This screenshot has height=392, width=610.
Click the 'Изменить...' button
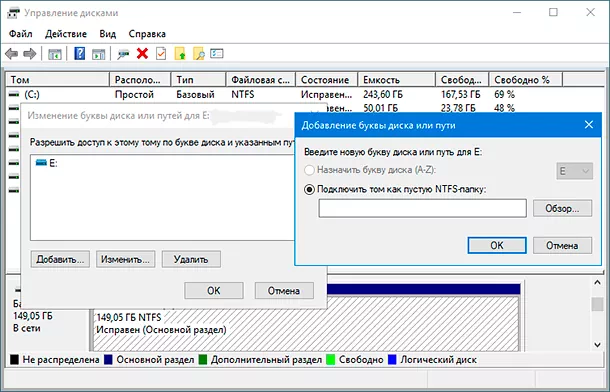(125, 259)
